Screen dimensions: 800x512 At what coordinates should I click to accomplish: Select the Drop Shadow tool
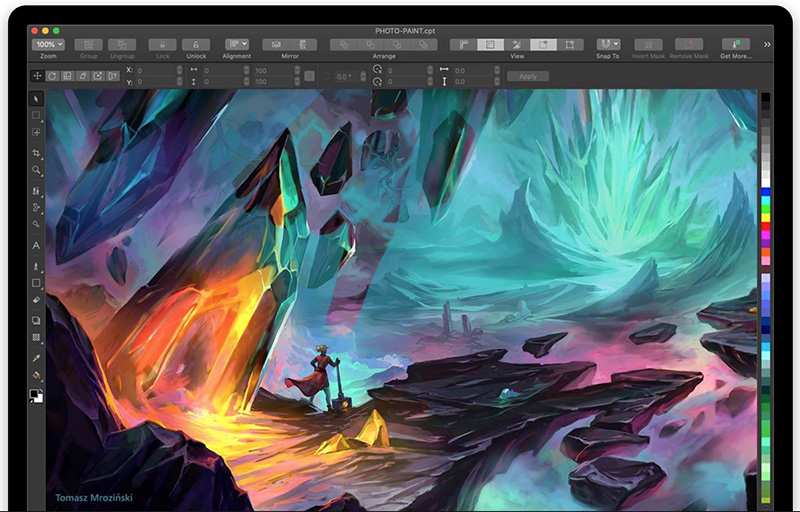[x=36, y=320]
